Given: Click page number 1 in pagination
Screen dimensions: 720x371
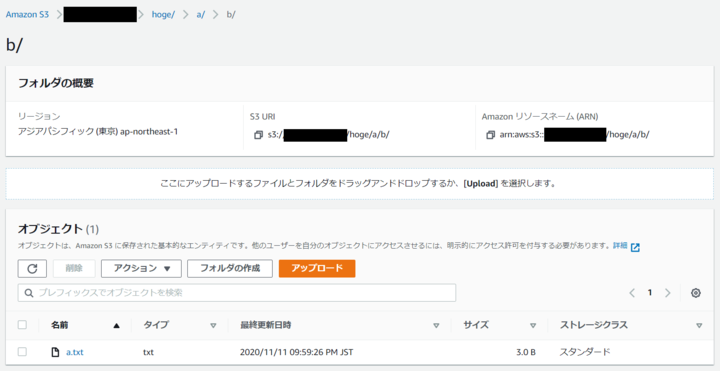Looking at the screenshot, I should (x=650, y=293).
